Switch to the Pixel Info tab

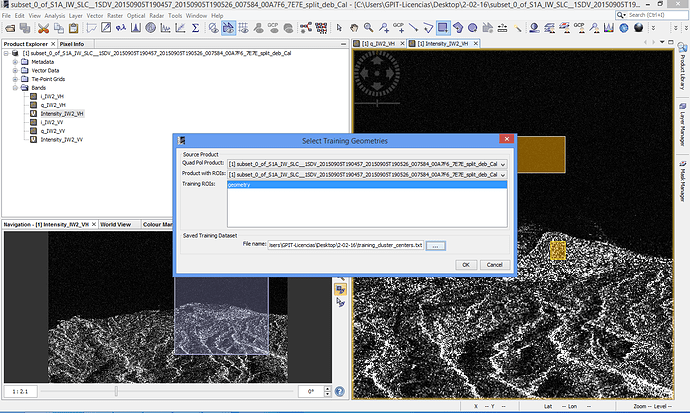pos(71,44)
